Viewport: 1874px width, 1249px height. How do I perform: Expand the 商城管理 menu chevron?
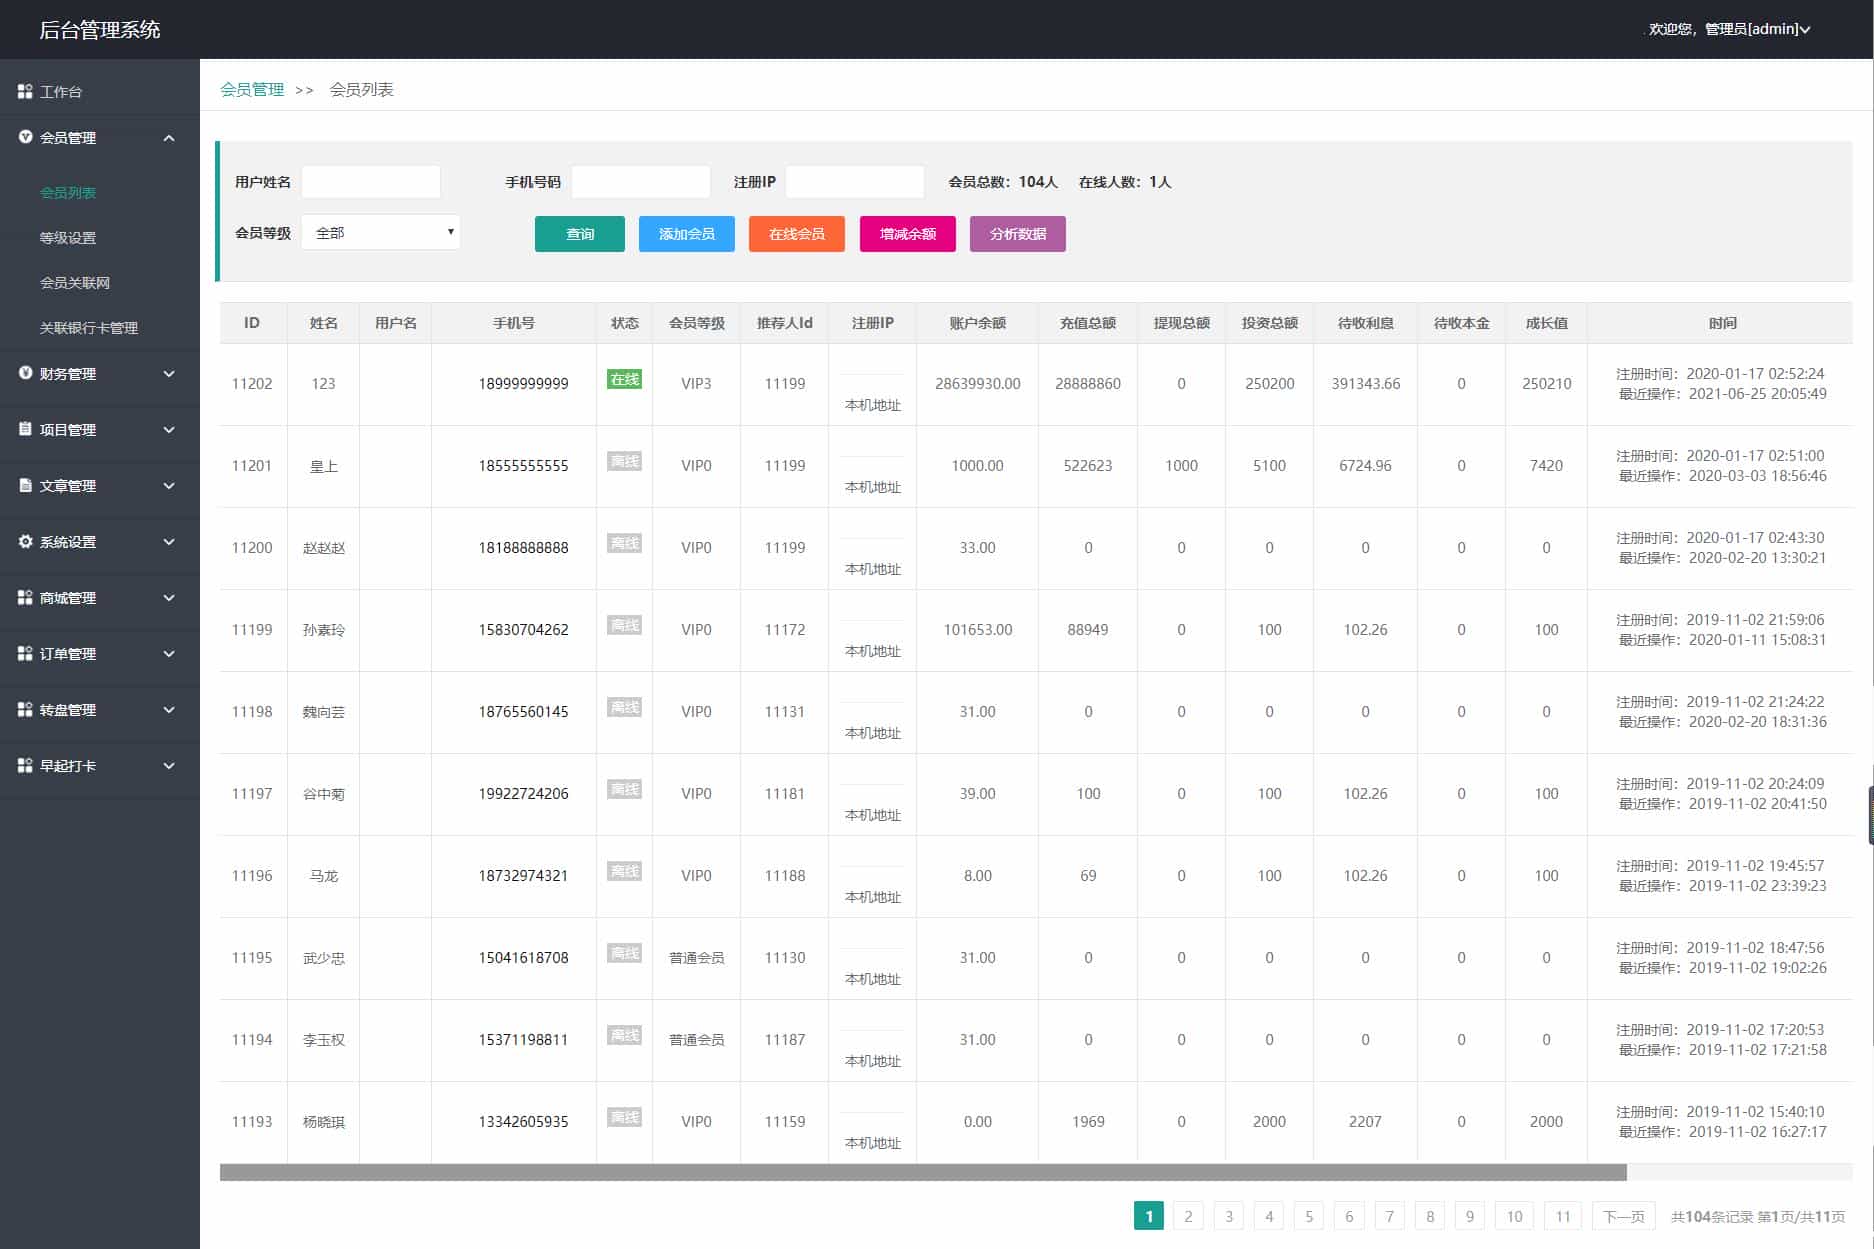pyautogui.click(x=169, y=598)
